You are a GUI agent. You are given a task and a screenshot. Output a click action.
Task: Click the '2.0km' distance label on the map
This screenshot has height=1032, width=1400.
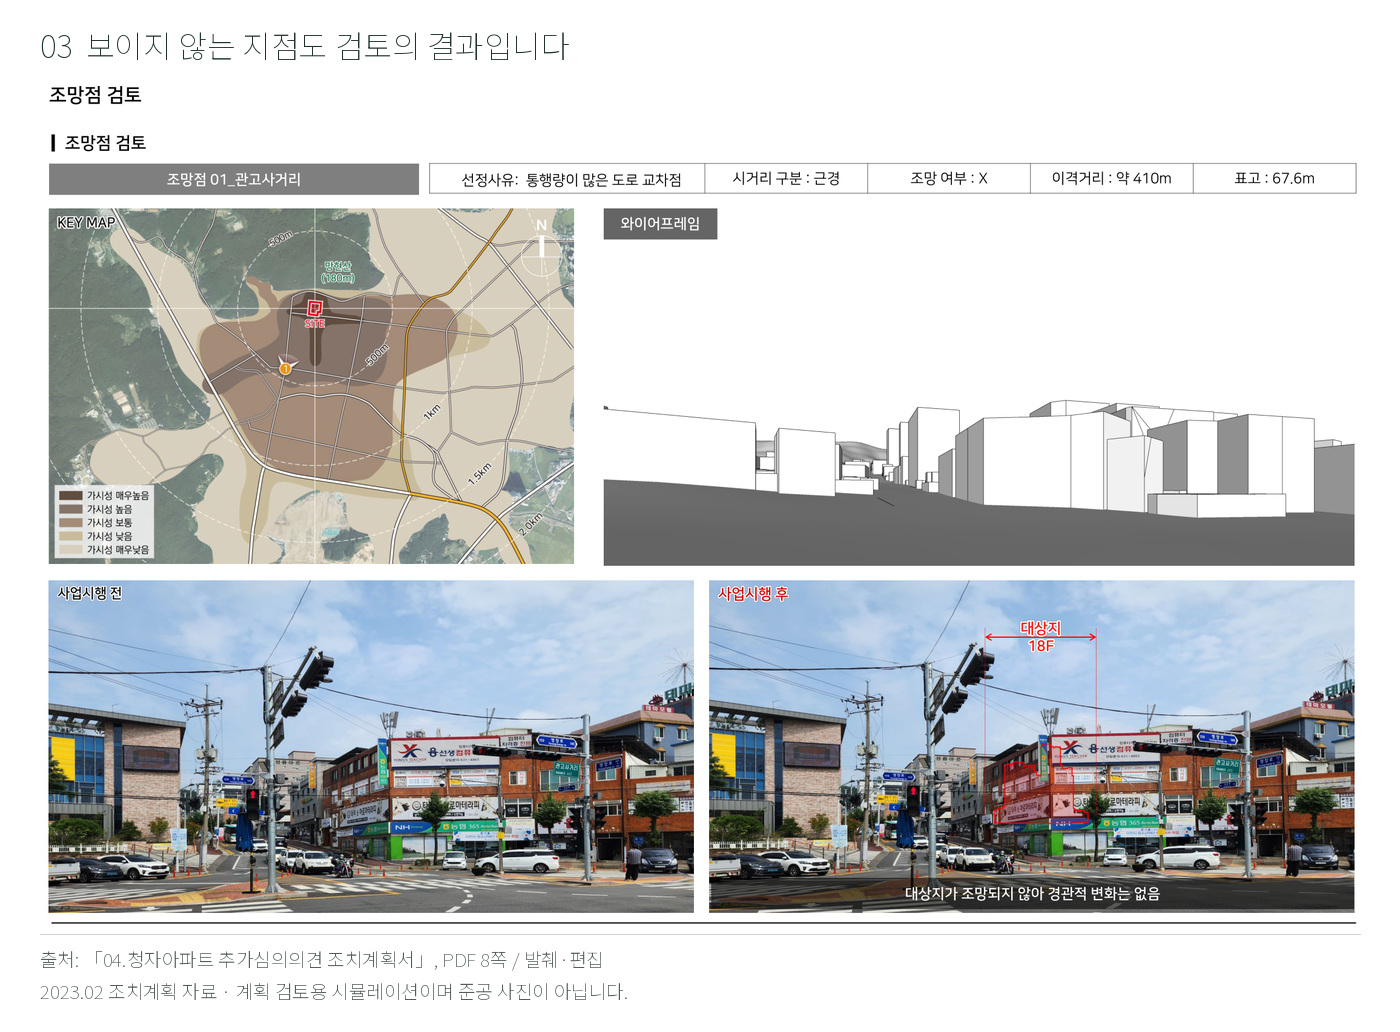point(531,524)
